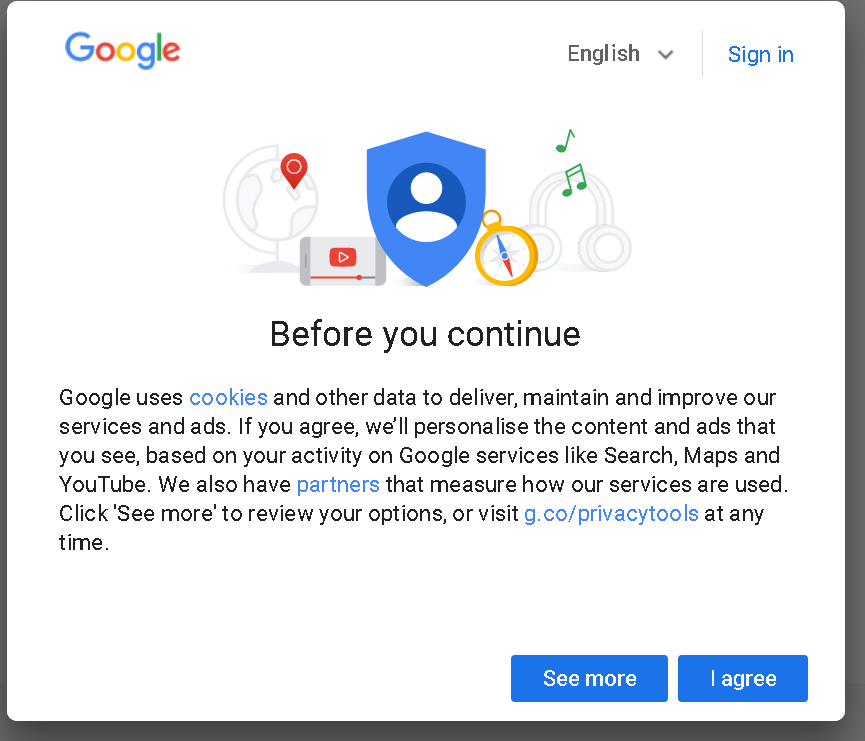Click the chevron arrow beside English

pos(666,55)
